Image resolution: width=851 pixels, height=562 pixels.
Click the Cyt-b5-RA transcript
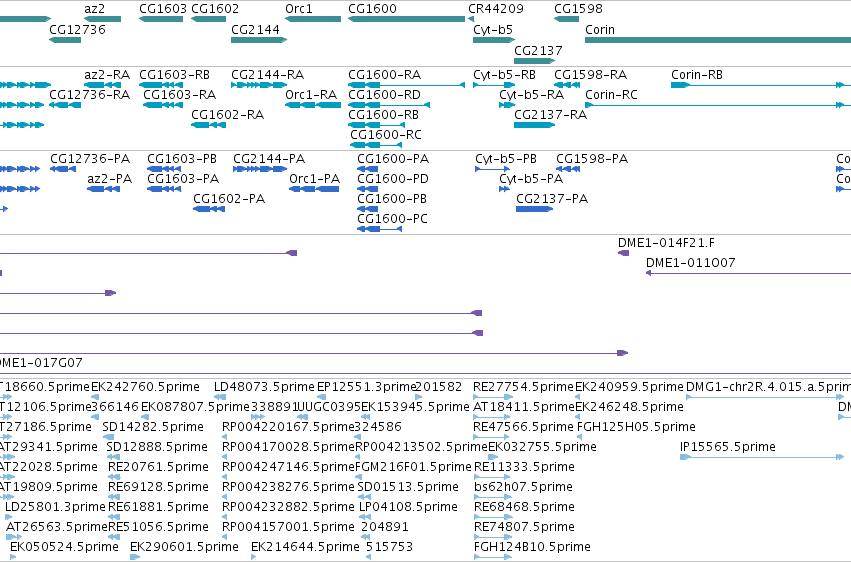pyautogui.click(x=507, y=105)
